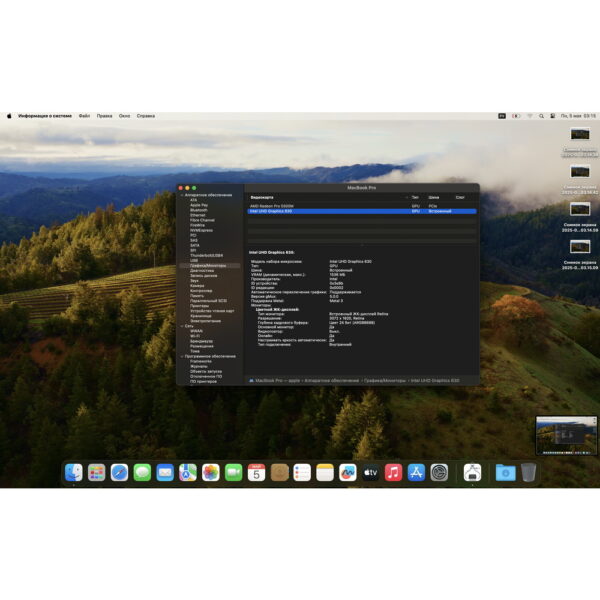This screenshot has height=600, width=600.
Task: Select Диагностика in the sidebar
Action: 202,271
